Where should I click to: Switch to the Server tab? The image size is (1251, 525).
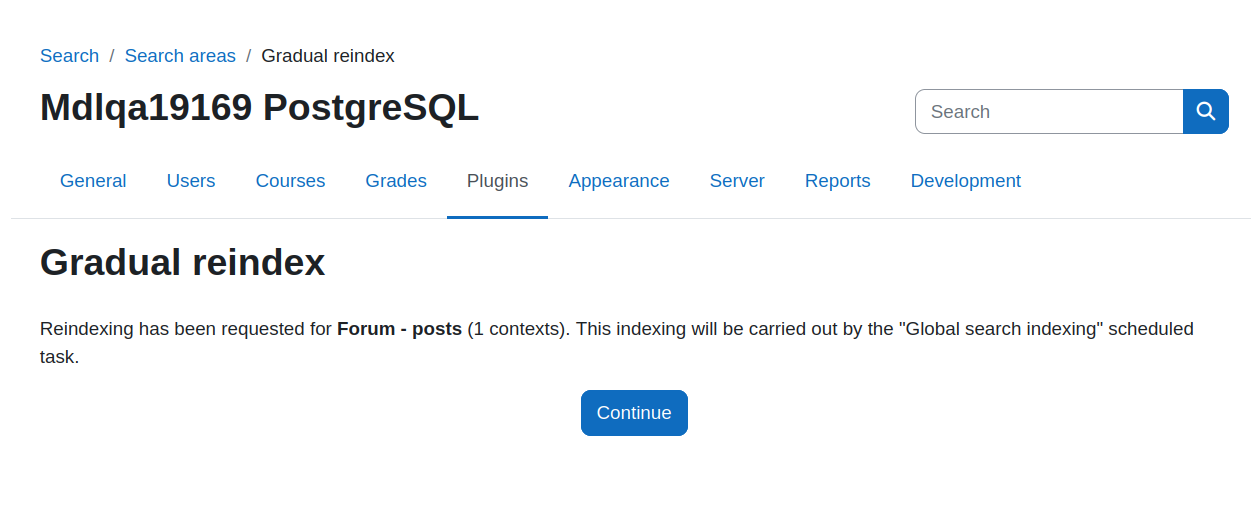[x=737, y=181]
